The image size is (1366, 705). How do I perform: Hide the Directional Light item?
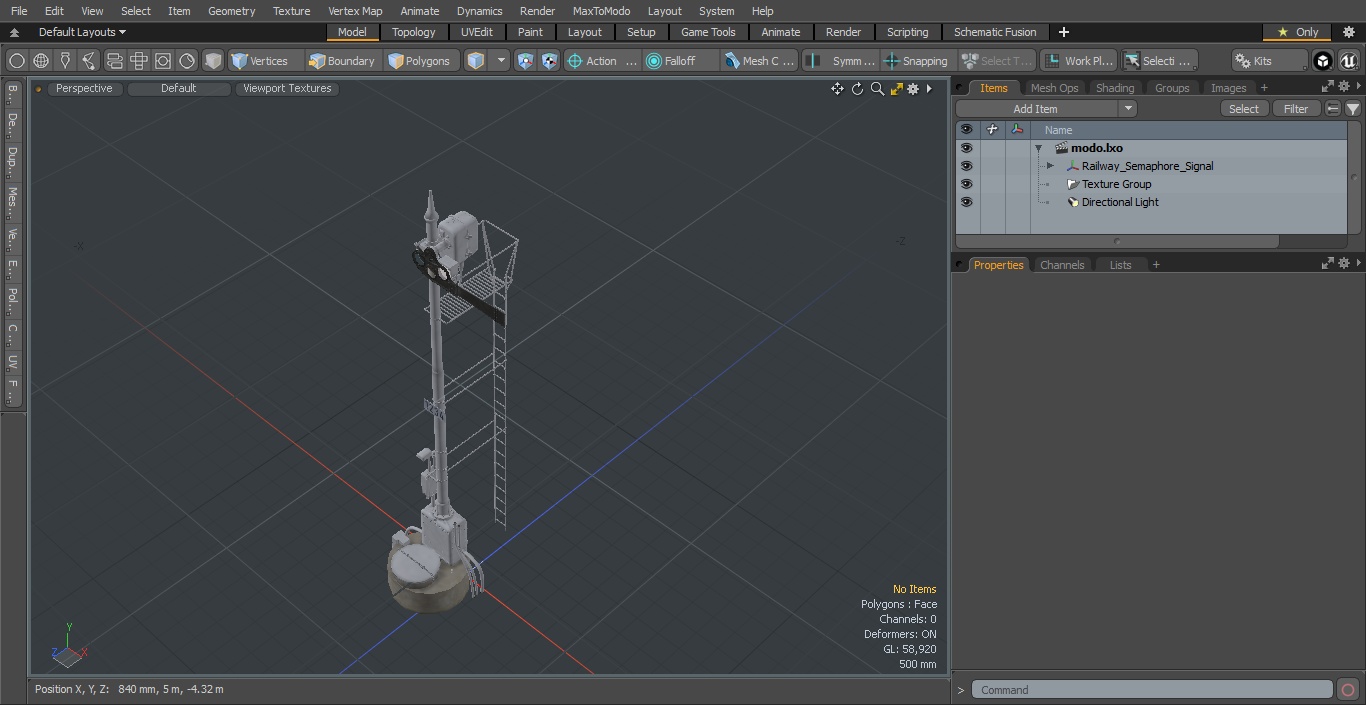[x=966, y=202]
